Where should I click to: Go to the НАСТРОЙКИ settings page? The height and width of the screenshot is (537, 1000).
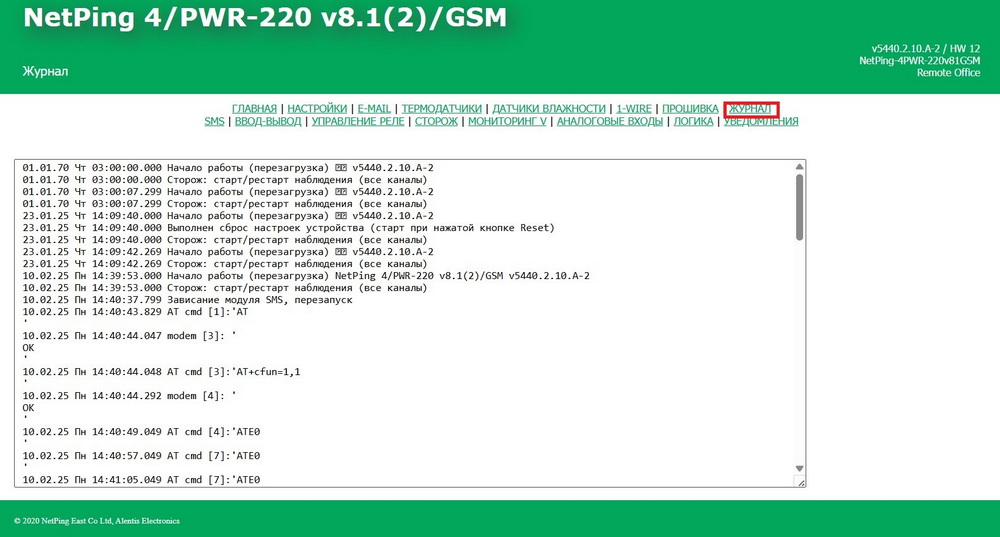(x=317, y=108)
